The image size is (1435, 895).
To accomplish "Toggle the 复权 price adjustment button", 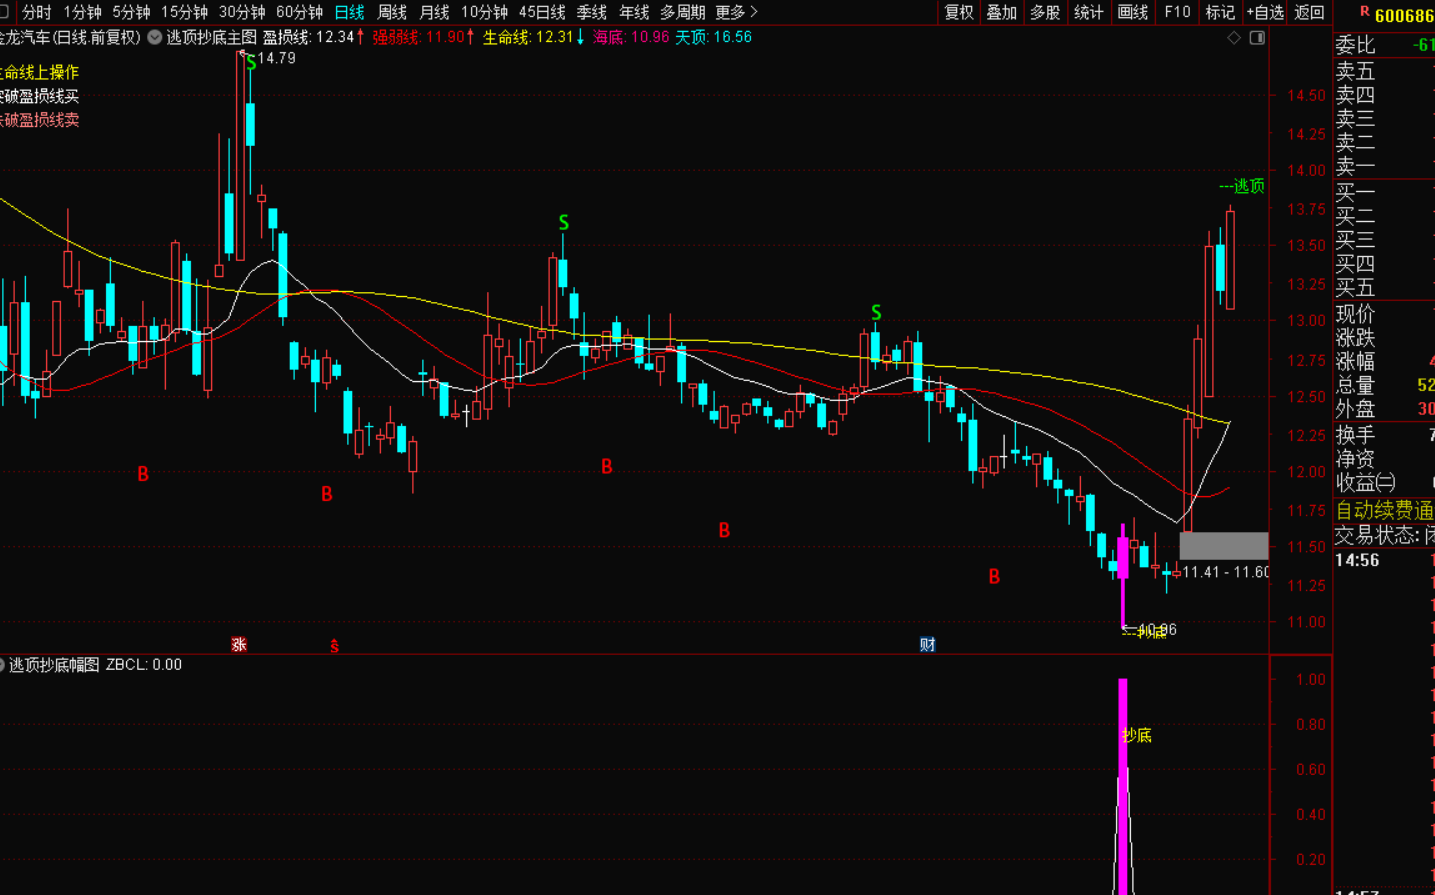I will tap(958, 12).
